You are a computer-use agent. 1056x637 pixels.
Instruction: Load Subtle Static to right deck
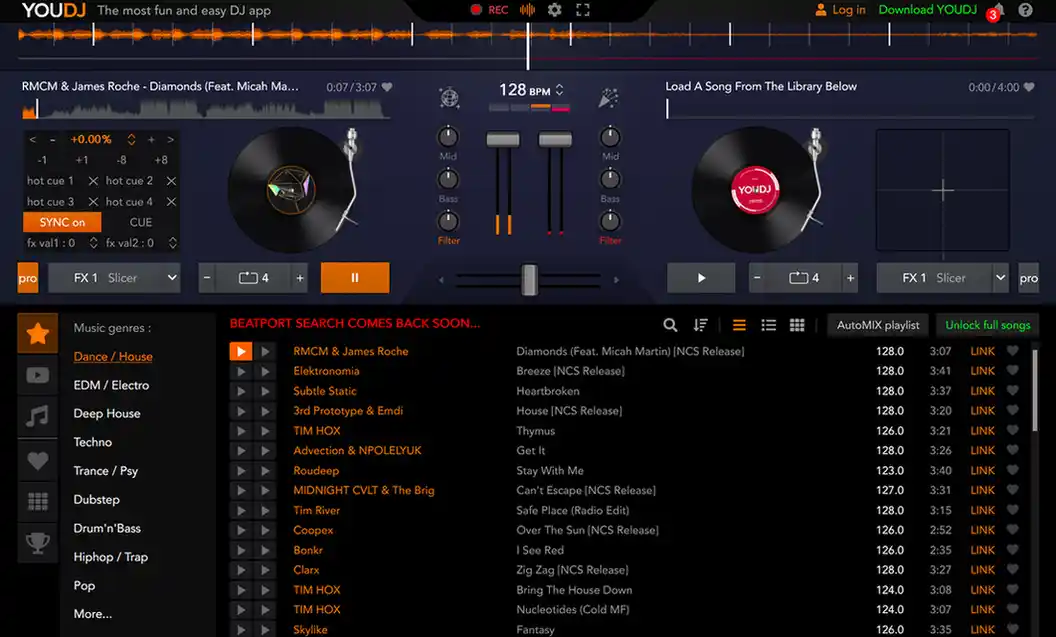(x=265, y=391)
